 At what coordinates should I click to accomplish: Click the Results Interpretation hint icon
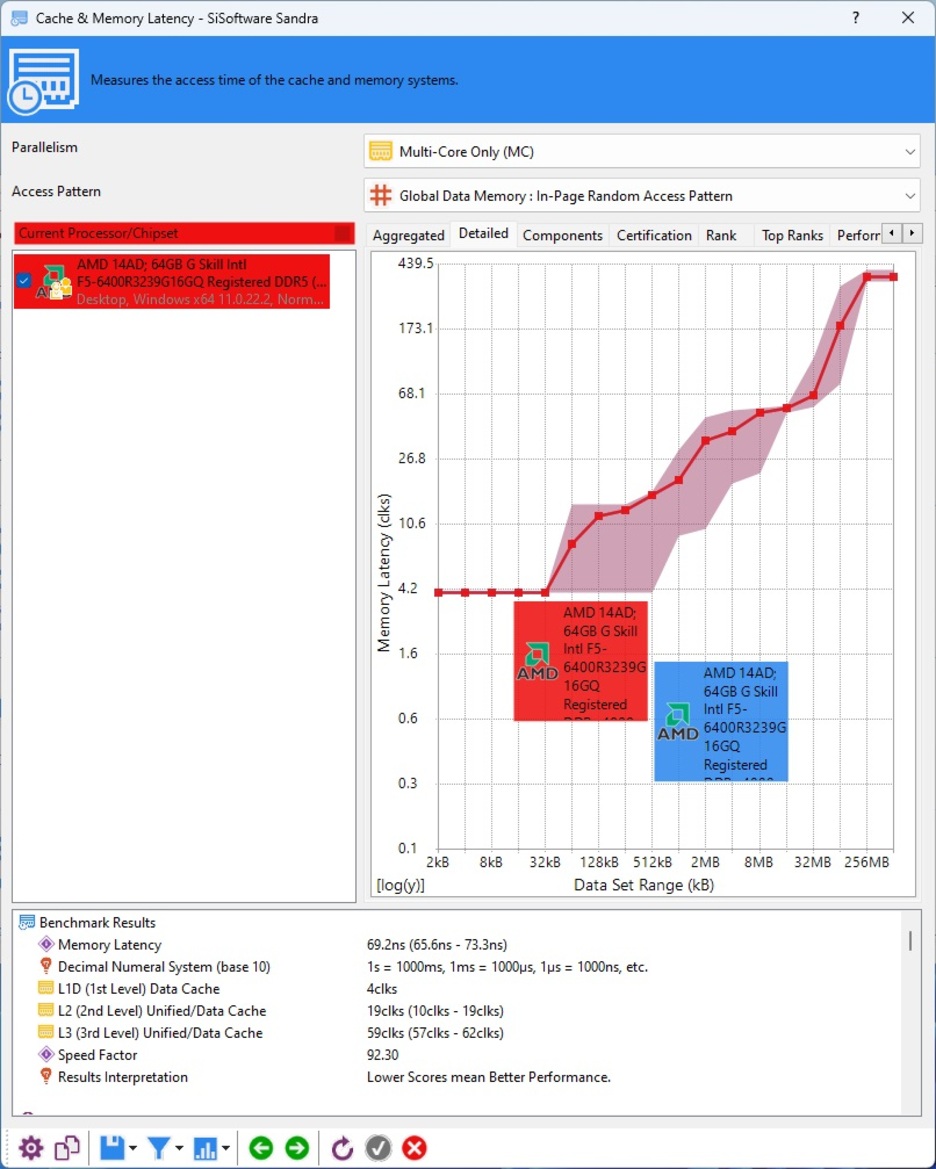point(46,1077)
